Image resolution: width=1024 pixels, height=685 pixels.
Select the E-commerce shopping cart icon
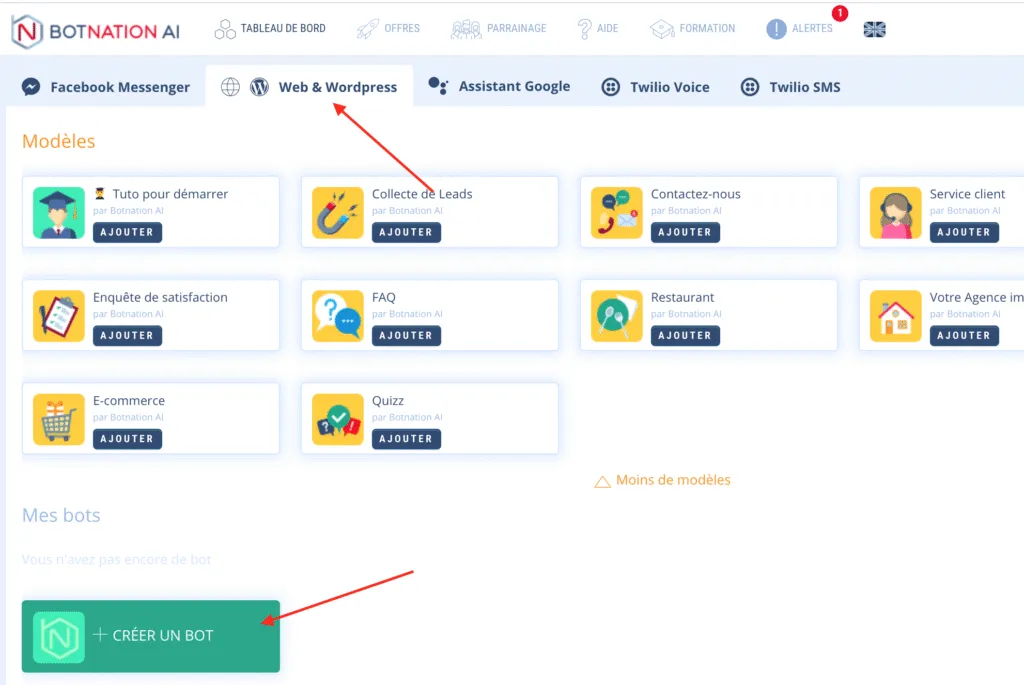pyautogui.click(x=59, y=419)
